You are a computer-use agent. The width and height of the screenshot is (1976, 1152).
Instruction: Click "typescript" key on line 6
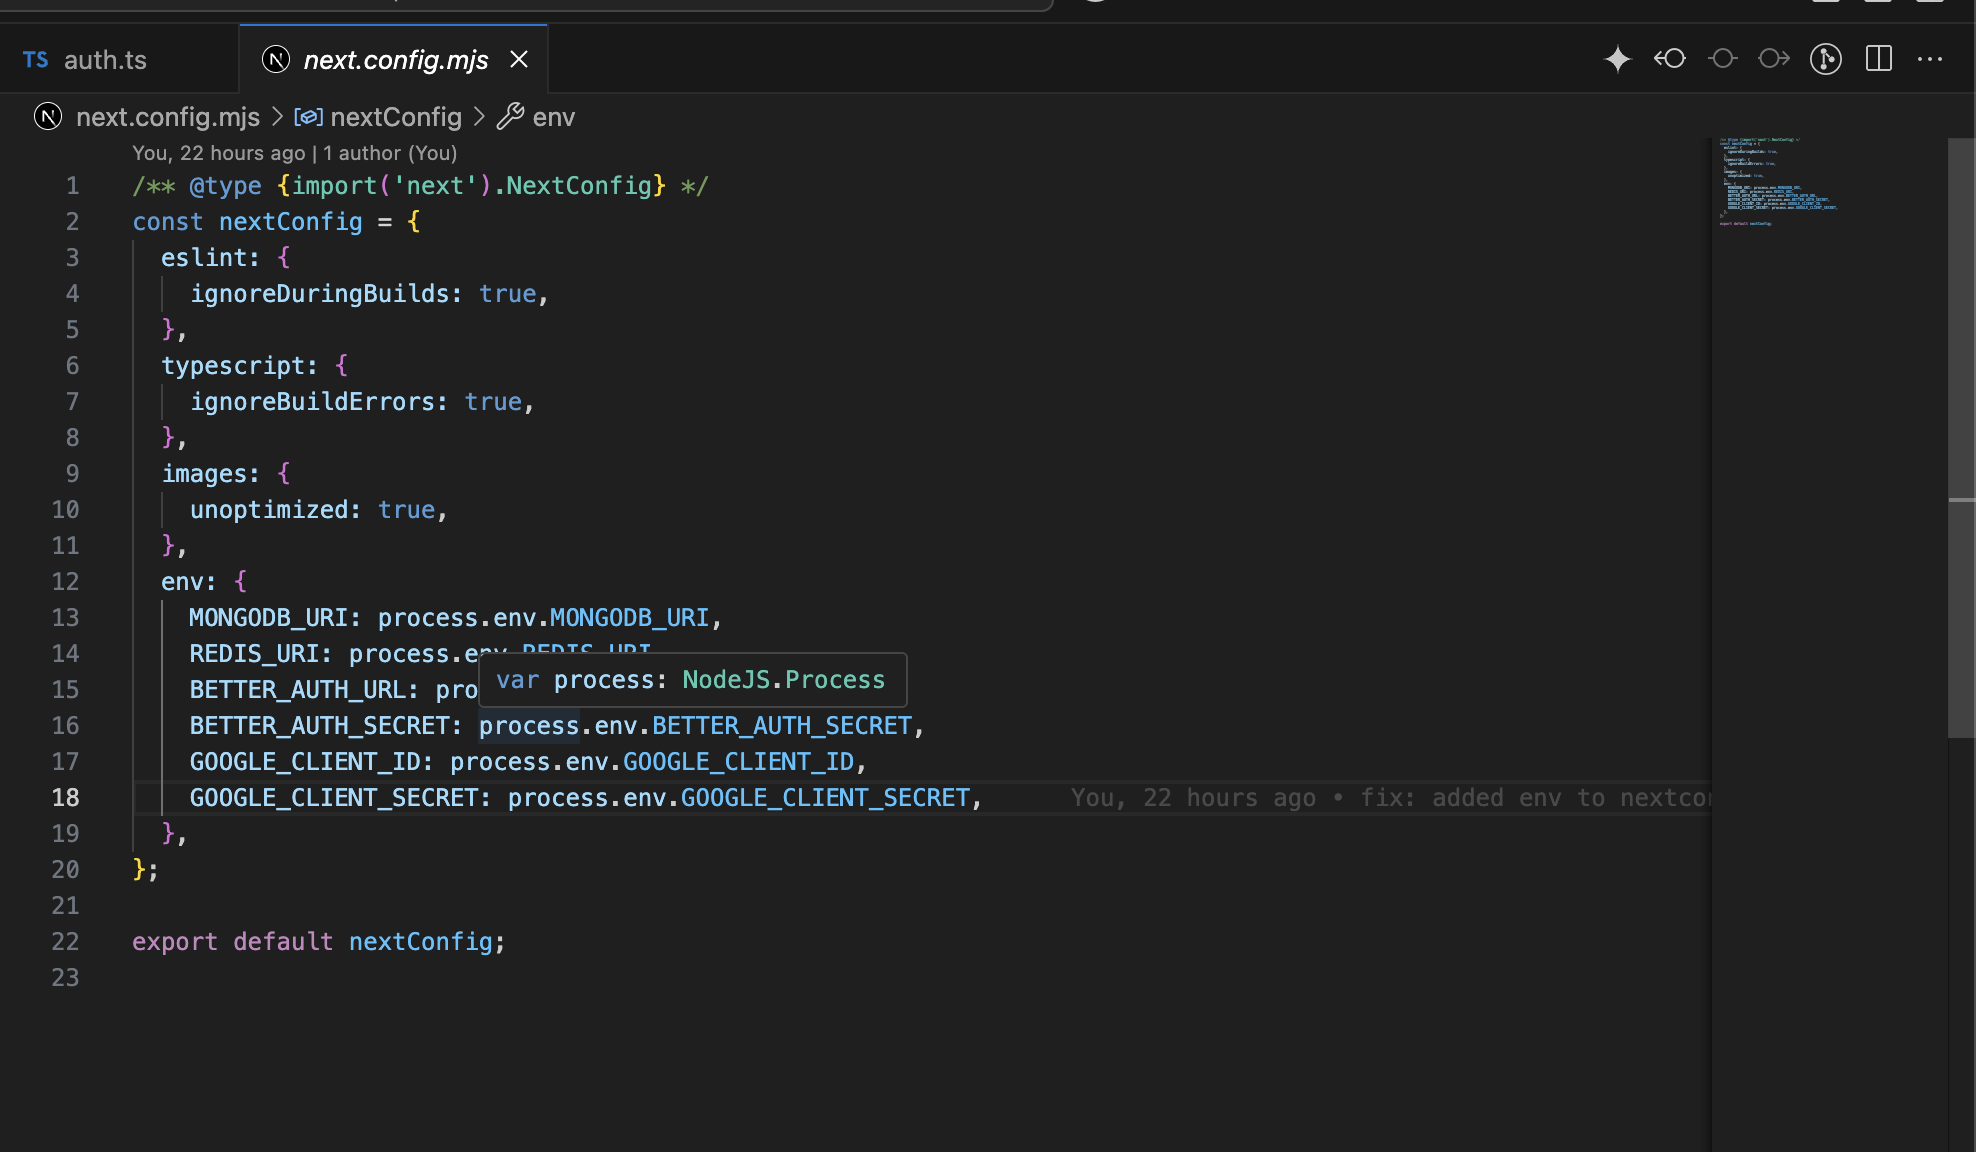pos(232,366)
